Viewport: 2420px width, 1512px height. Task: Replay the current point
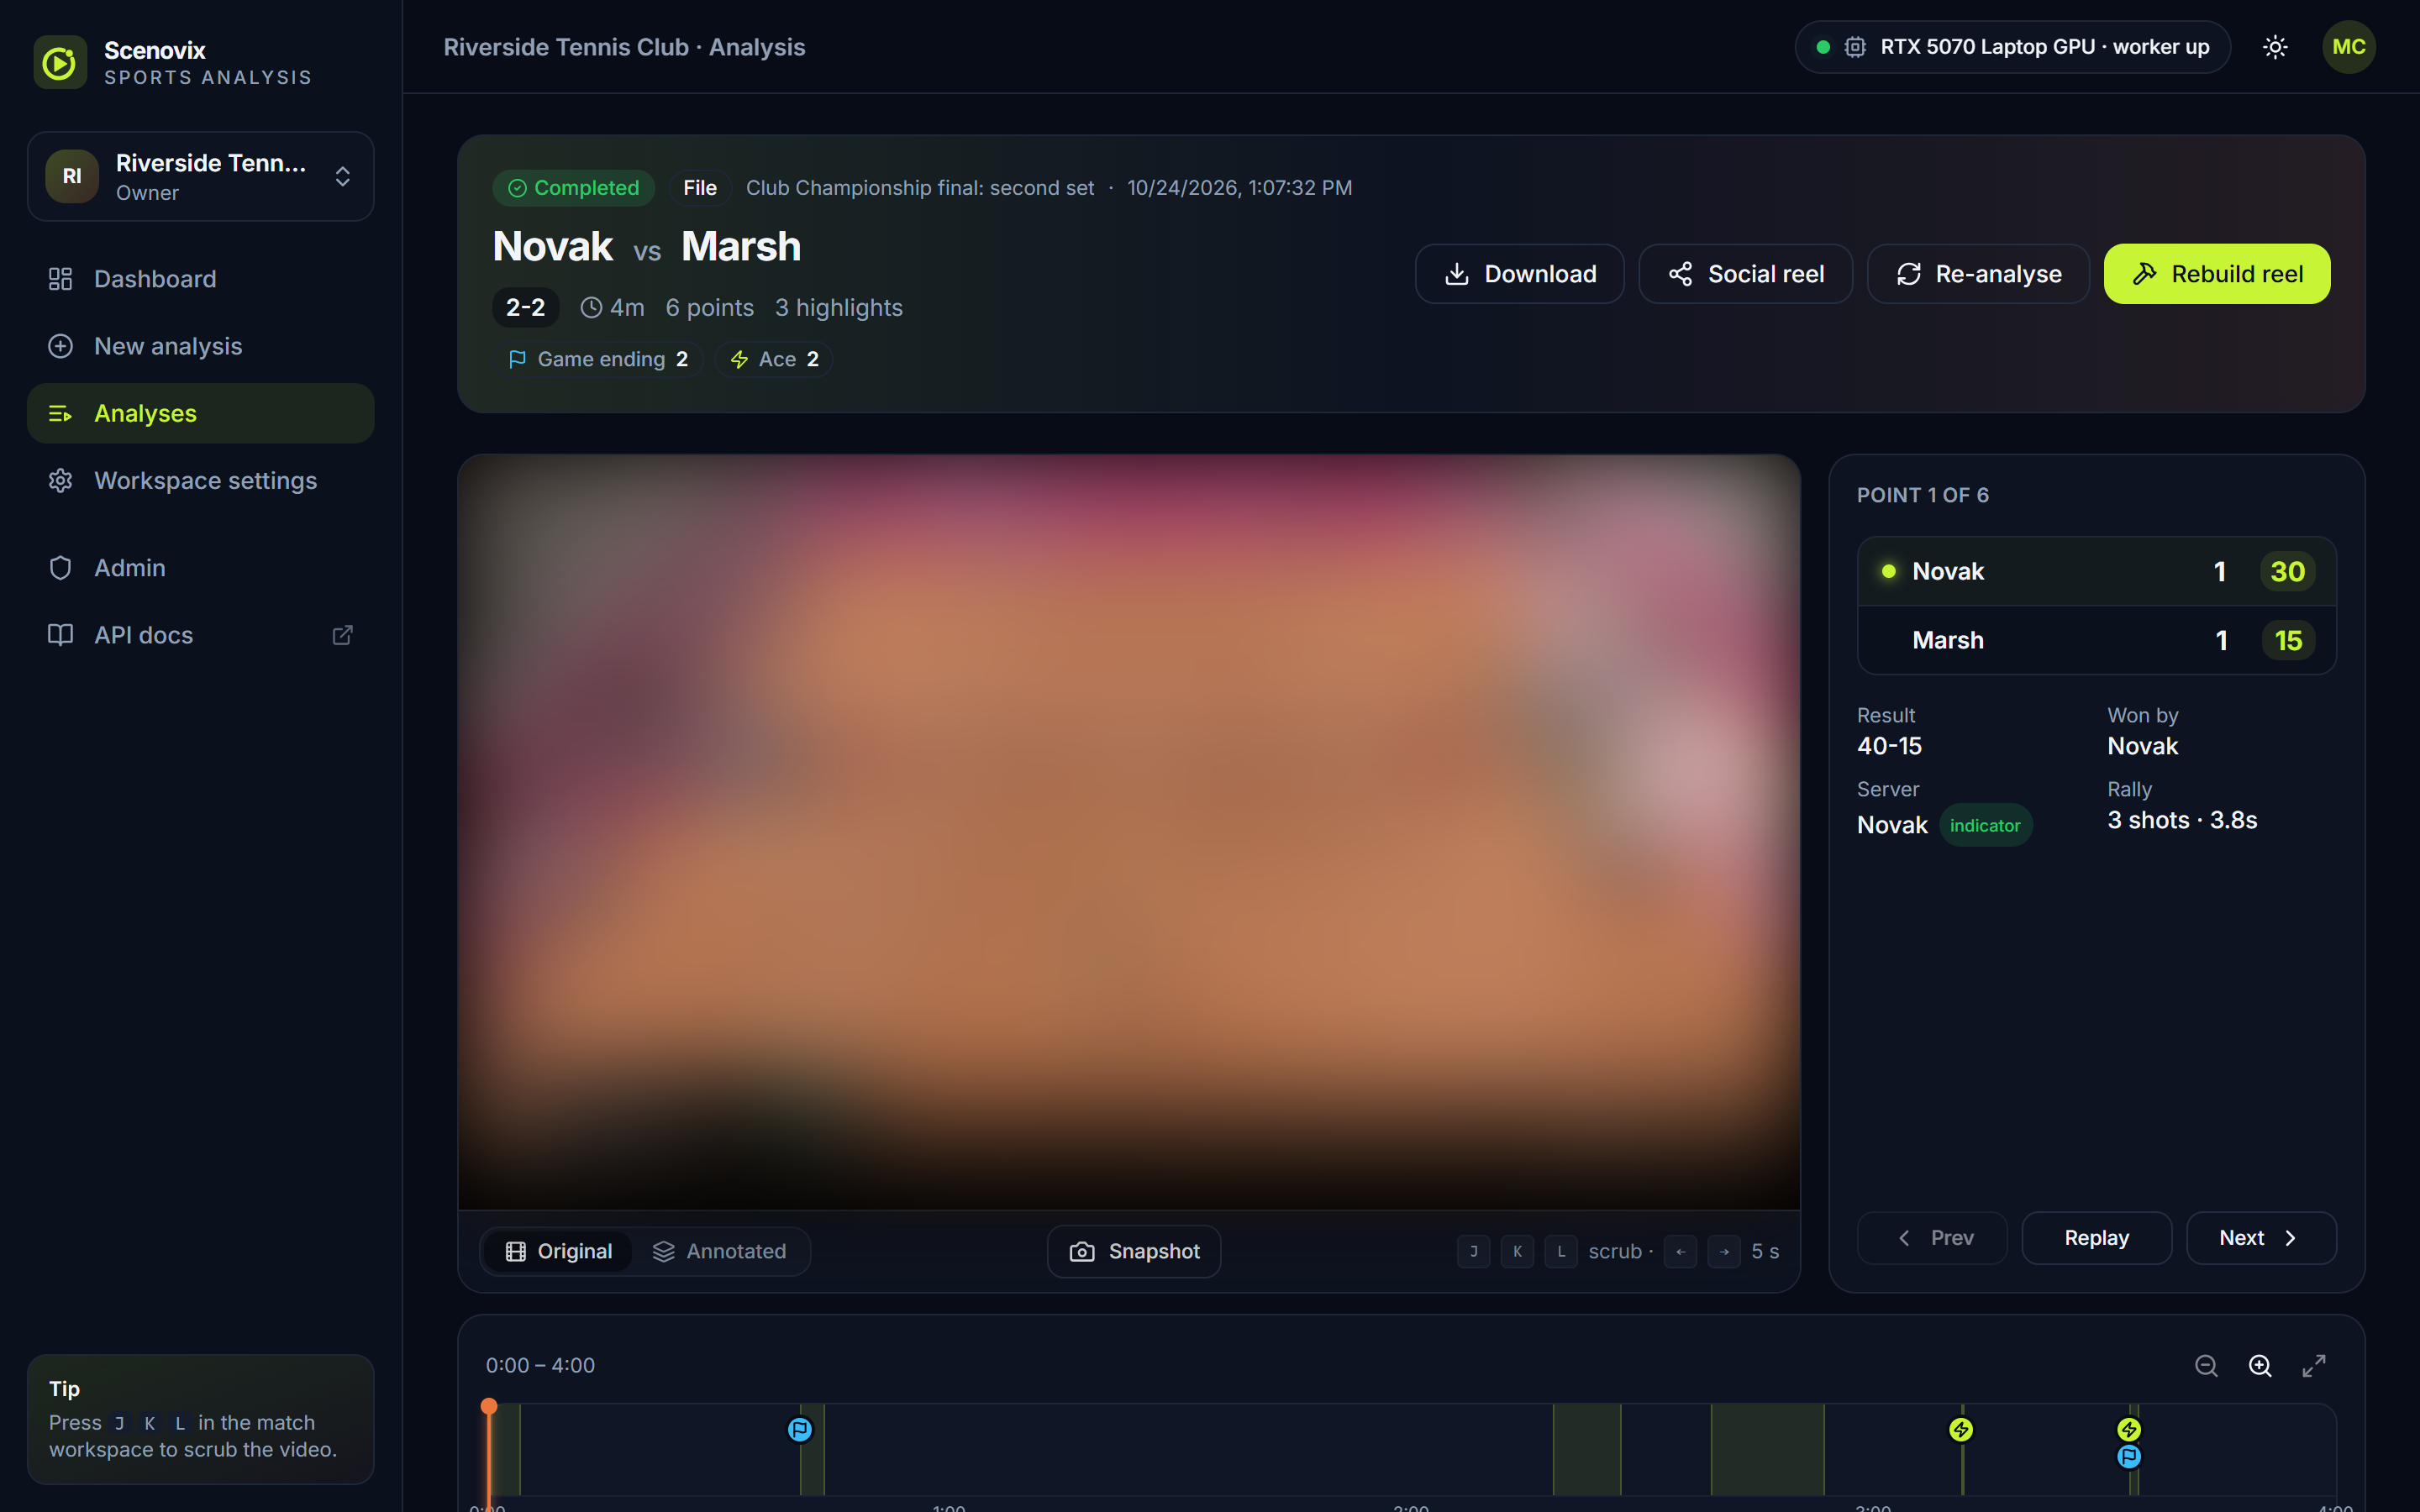2097,1238
